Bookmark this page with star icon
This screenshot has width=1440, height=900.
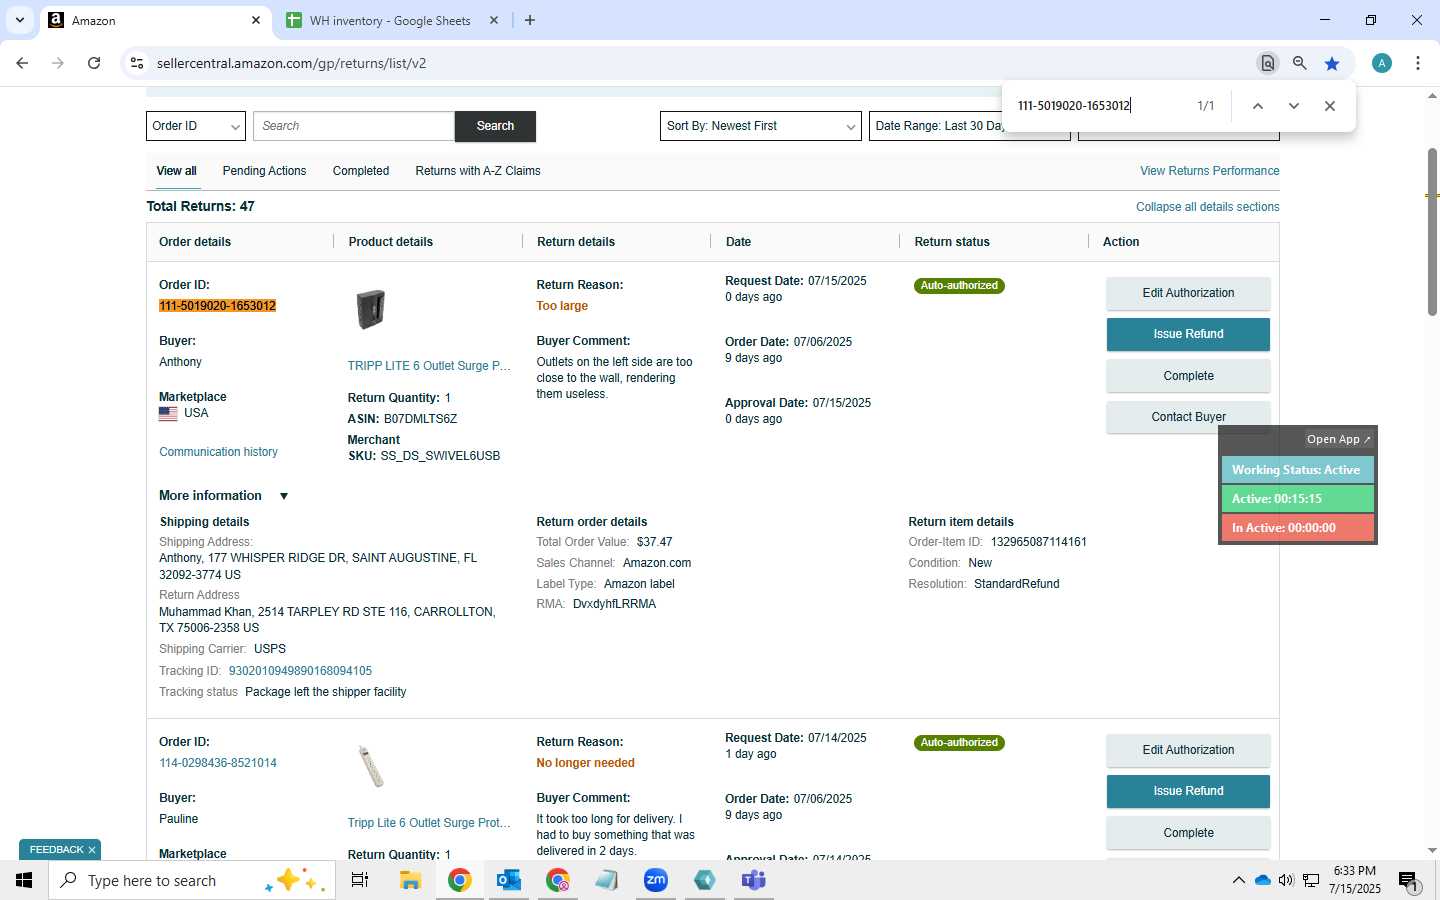click(1332, 63)
